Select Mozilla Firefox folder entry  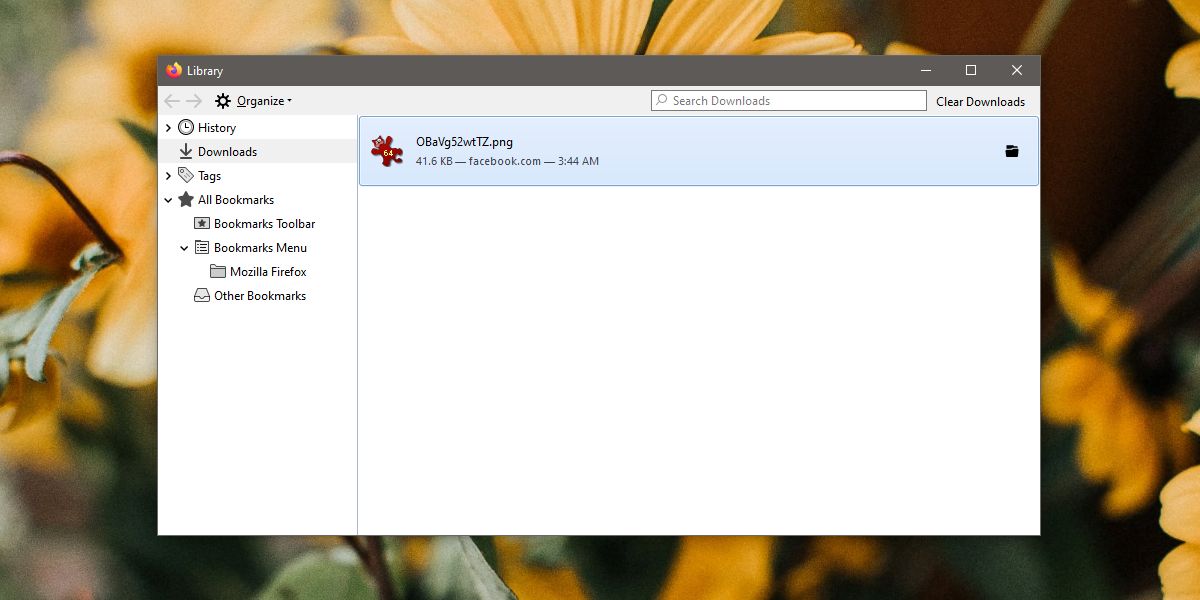click(268, 272)
